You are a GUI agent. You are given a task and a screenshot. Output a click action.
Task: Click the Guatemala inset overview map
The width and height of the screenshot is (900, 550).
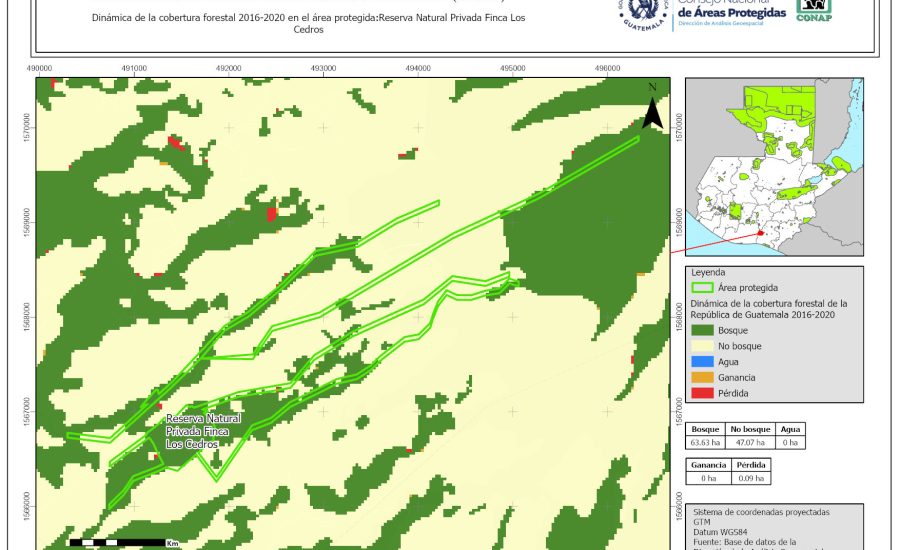[771, 170]
